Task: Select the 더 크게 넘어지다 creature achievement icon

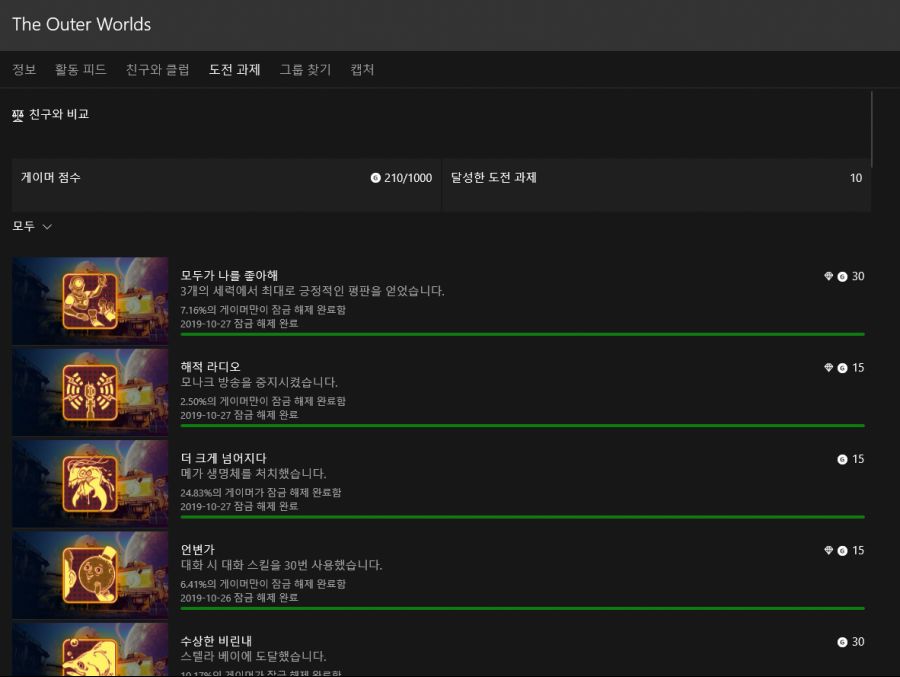Action: click(90, 483)
